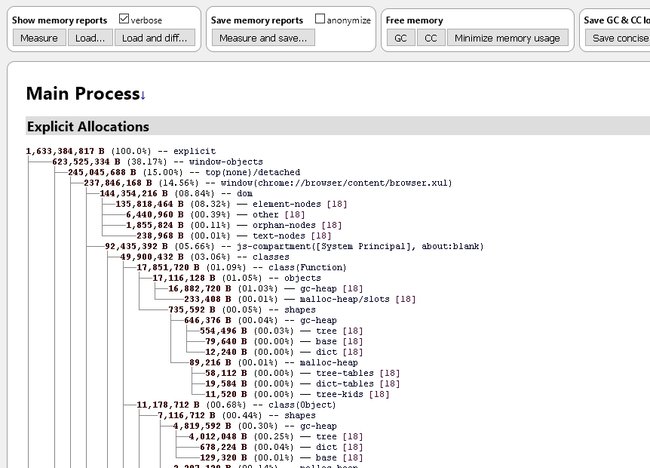This screenshot has width=650, height=468.
Task: Select the 'other [18]' row
Action: tap(216, 215)
